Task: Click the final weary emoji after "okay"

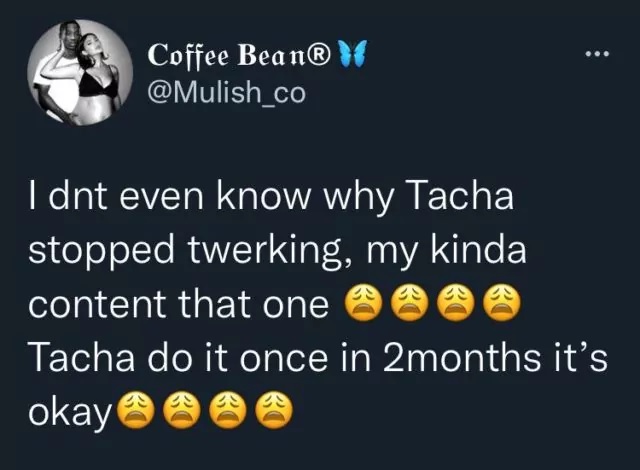Action: coord(273,408)
